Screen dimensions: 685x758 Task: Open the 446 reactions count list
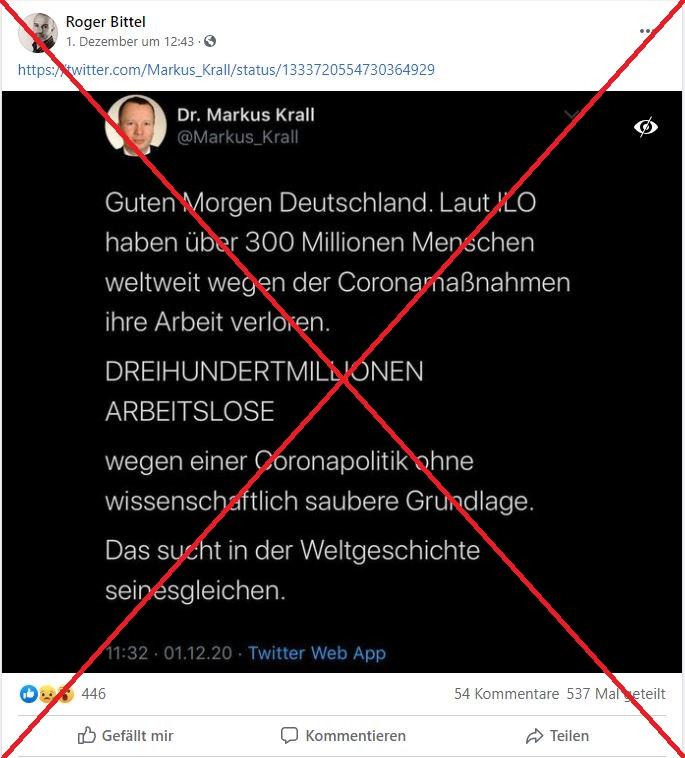click(94, 694)
